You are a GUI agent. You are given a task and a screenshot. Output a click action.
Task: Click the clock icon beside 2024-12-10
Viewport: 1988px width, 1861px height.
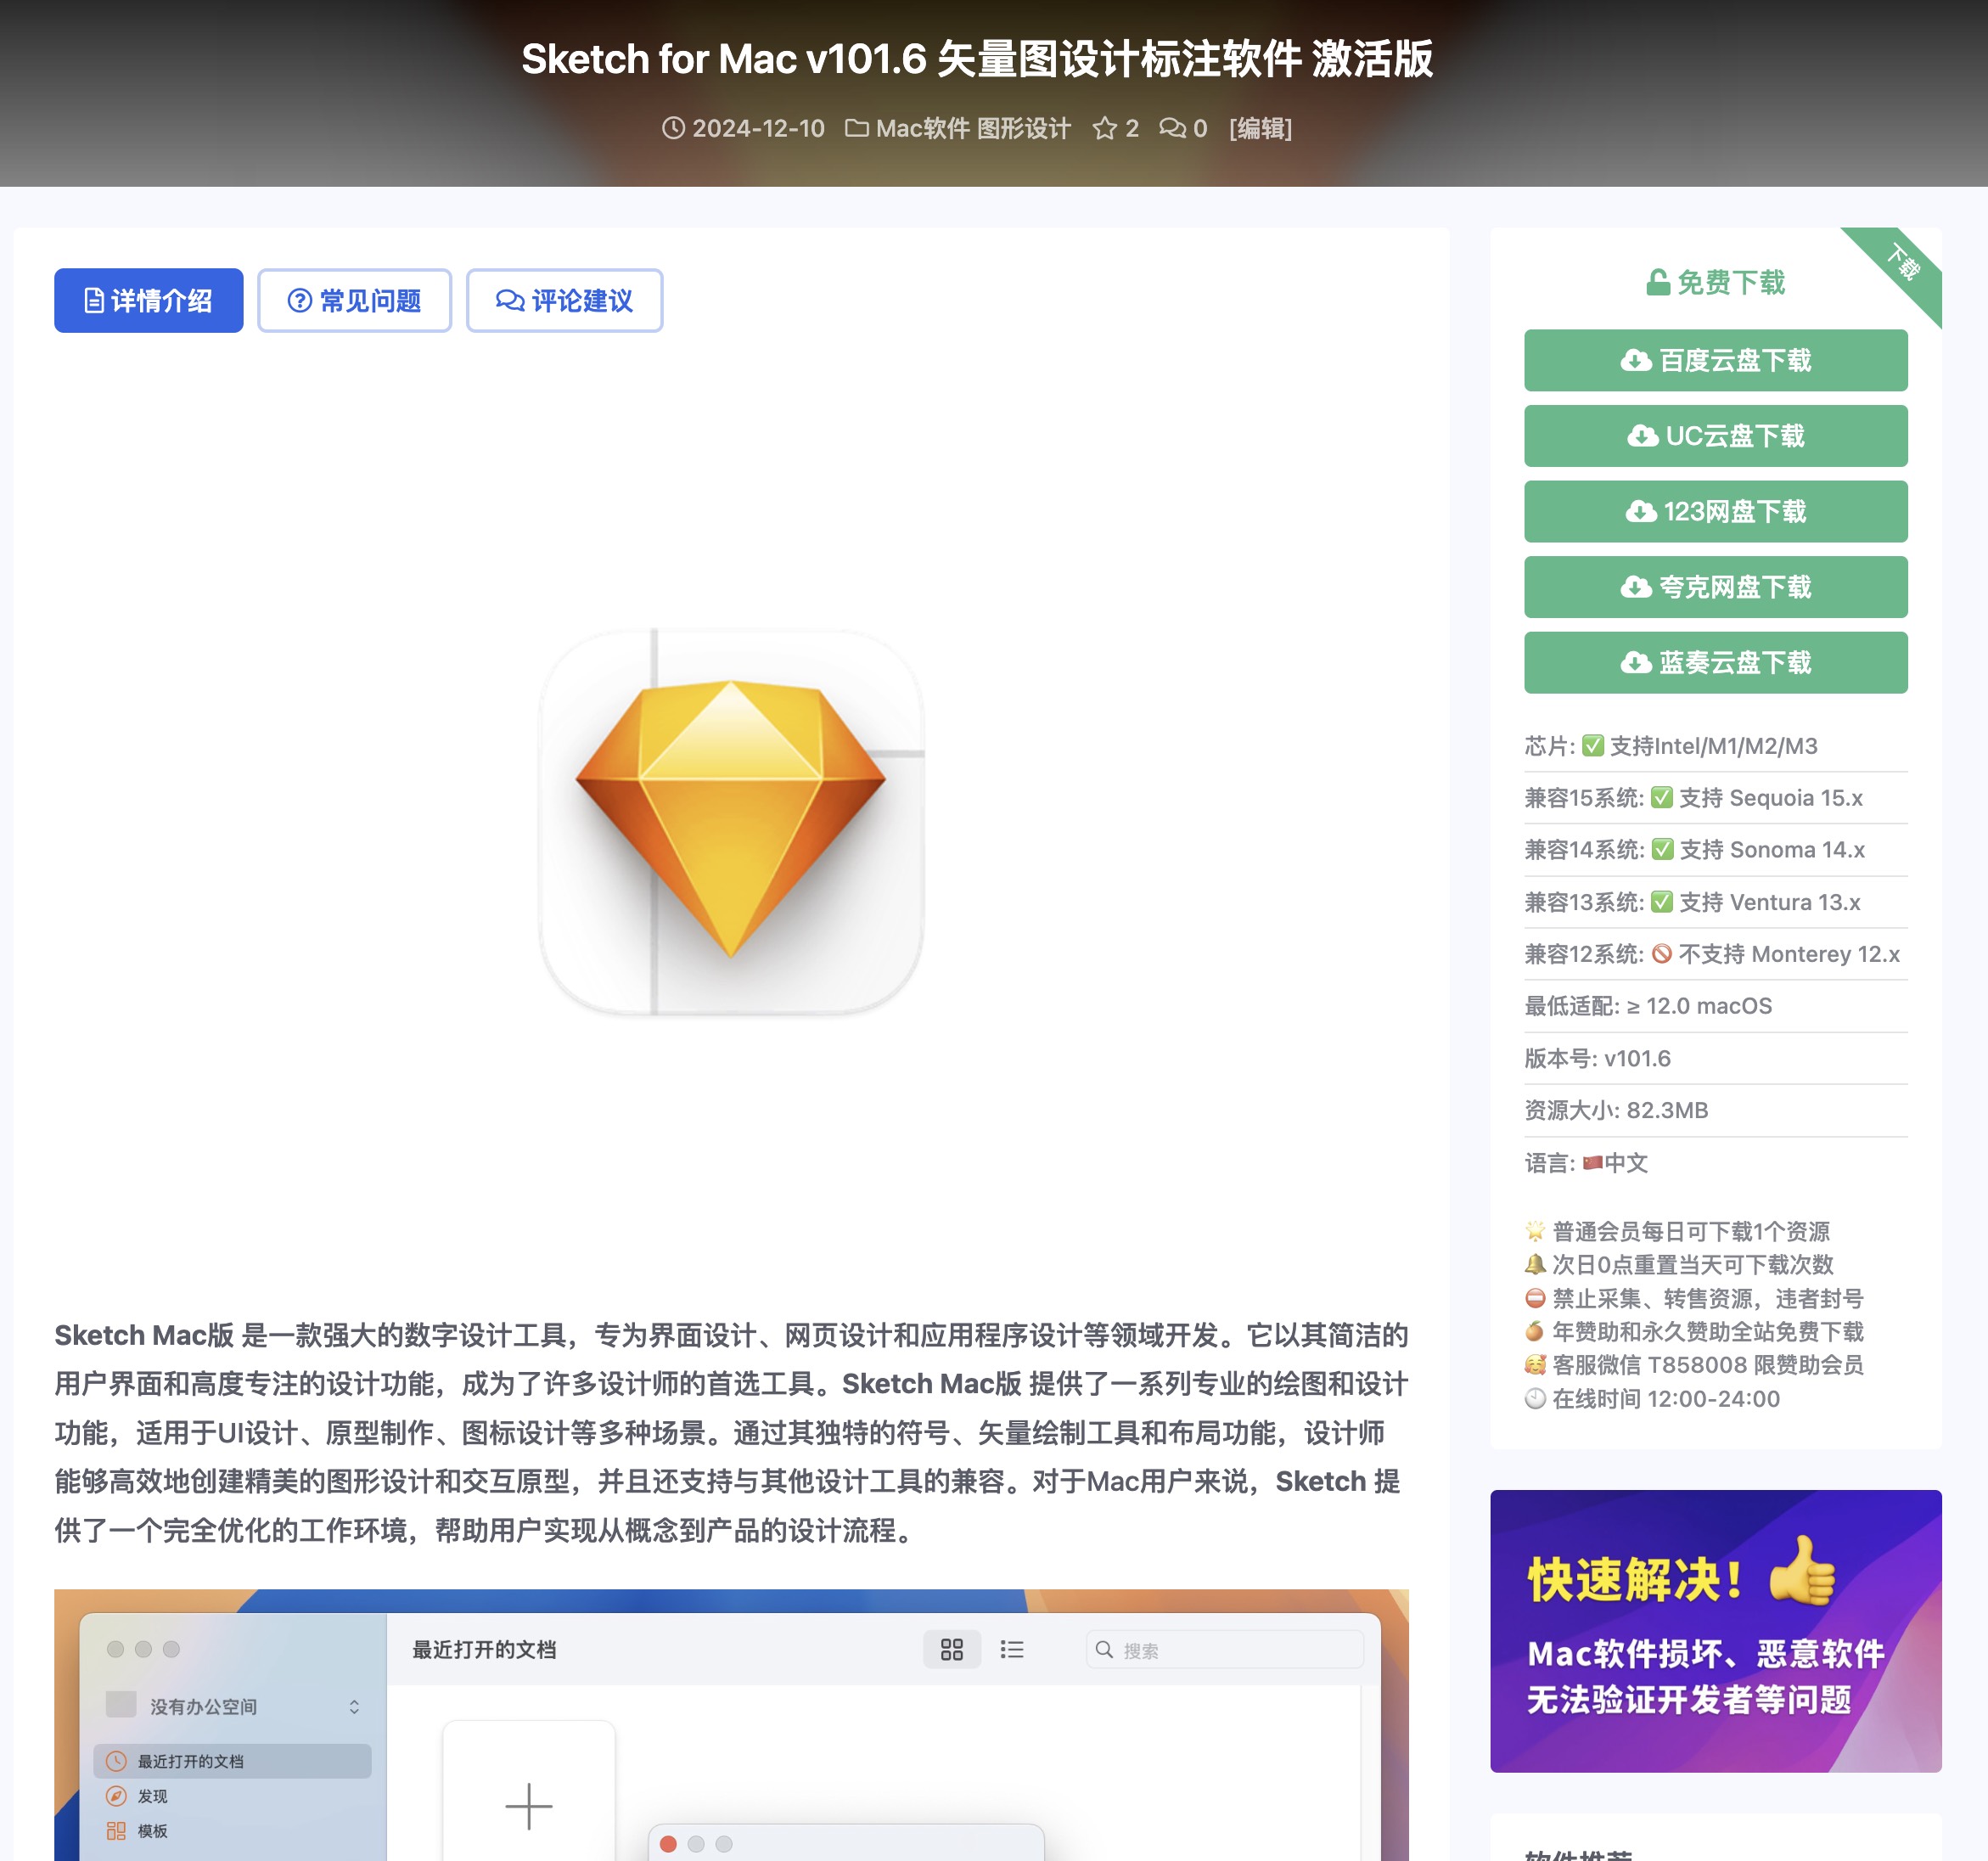pos(673,128)
